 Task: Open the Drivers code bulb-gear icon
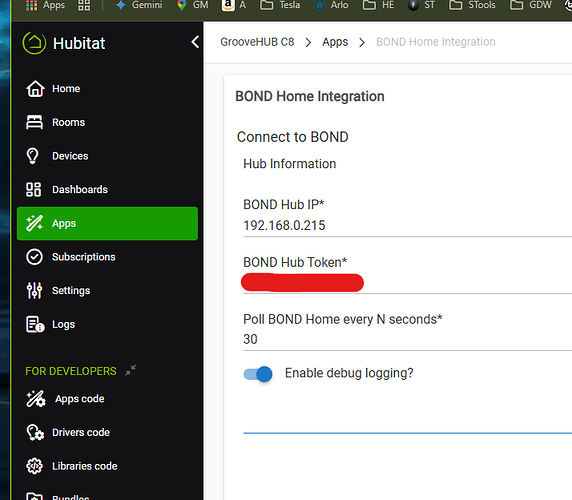click(35, 432)
